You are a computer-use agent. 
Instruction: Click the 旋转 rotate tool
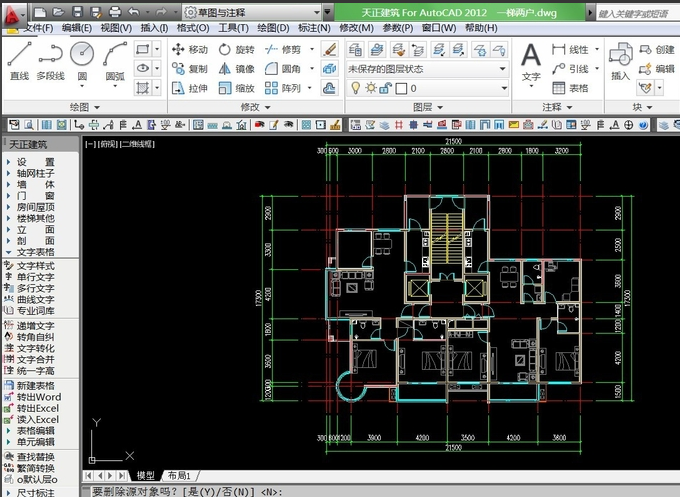click(236, 49)
